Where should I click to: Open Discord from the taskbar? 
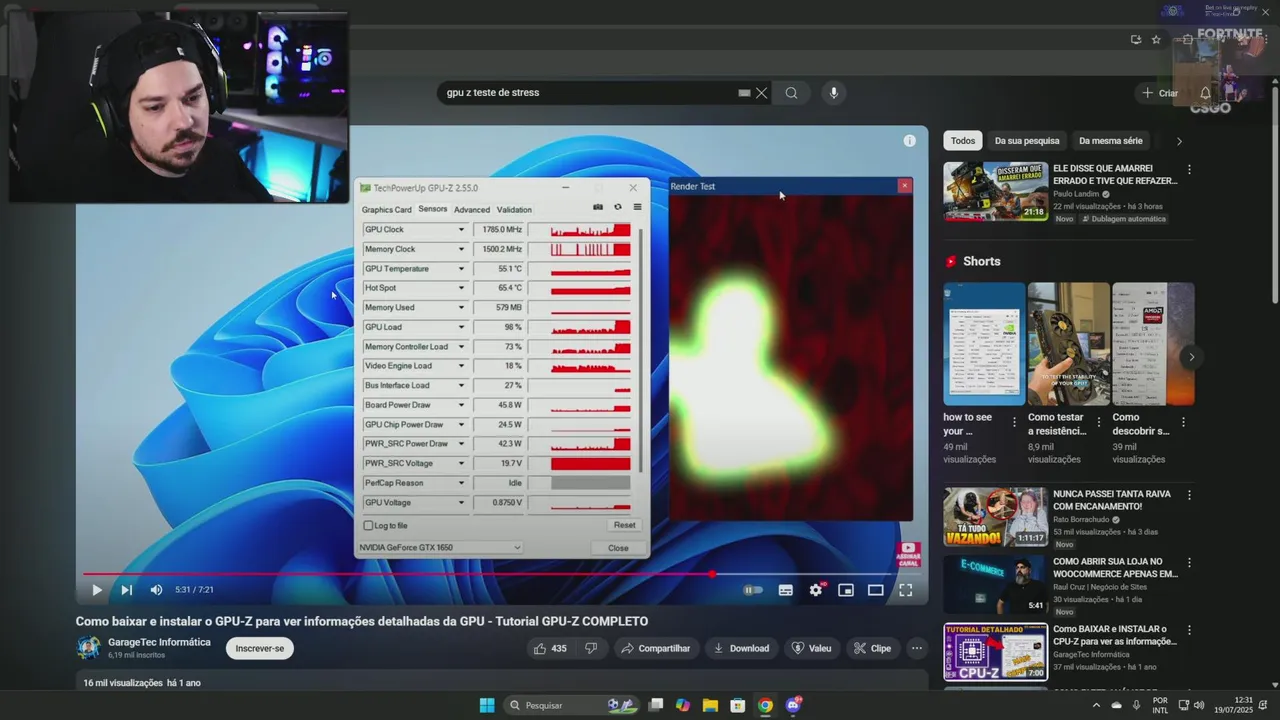coord(794,705)
